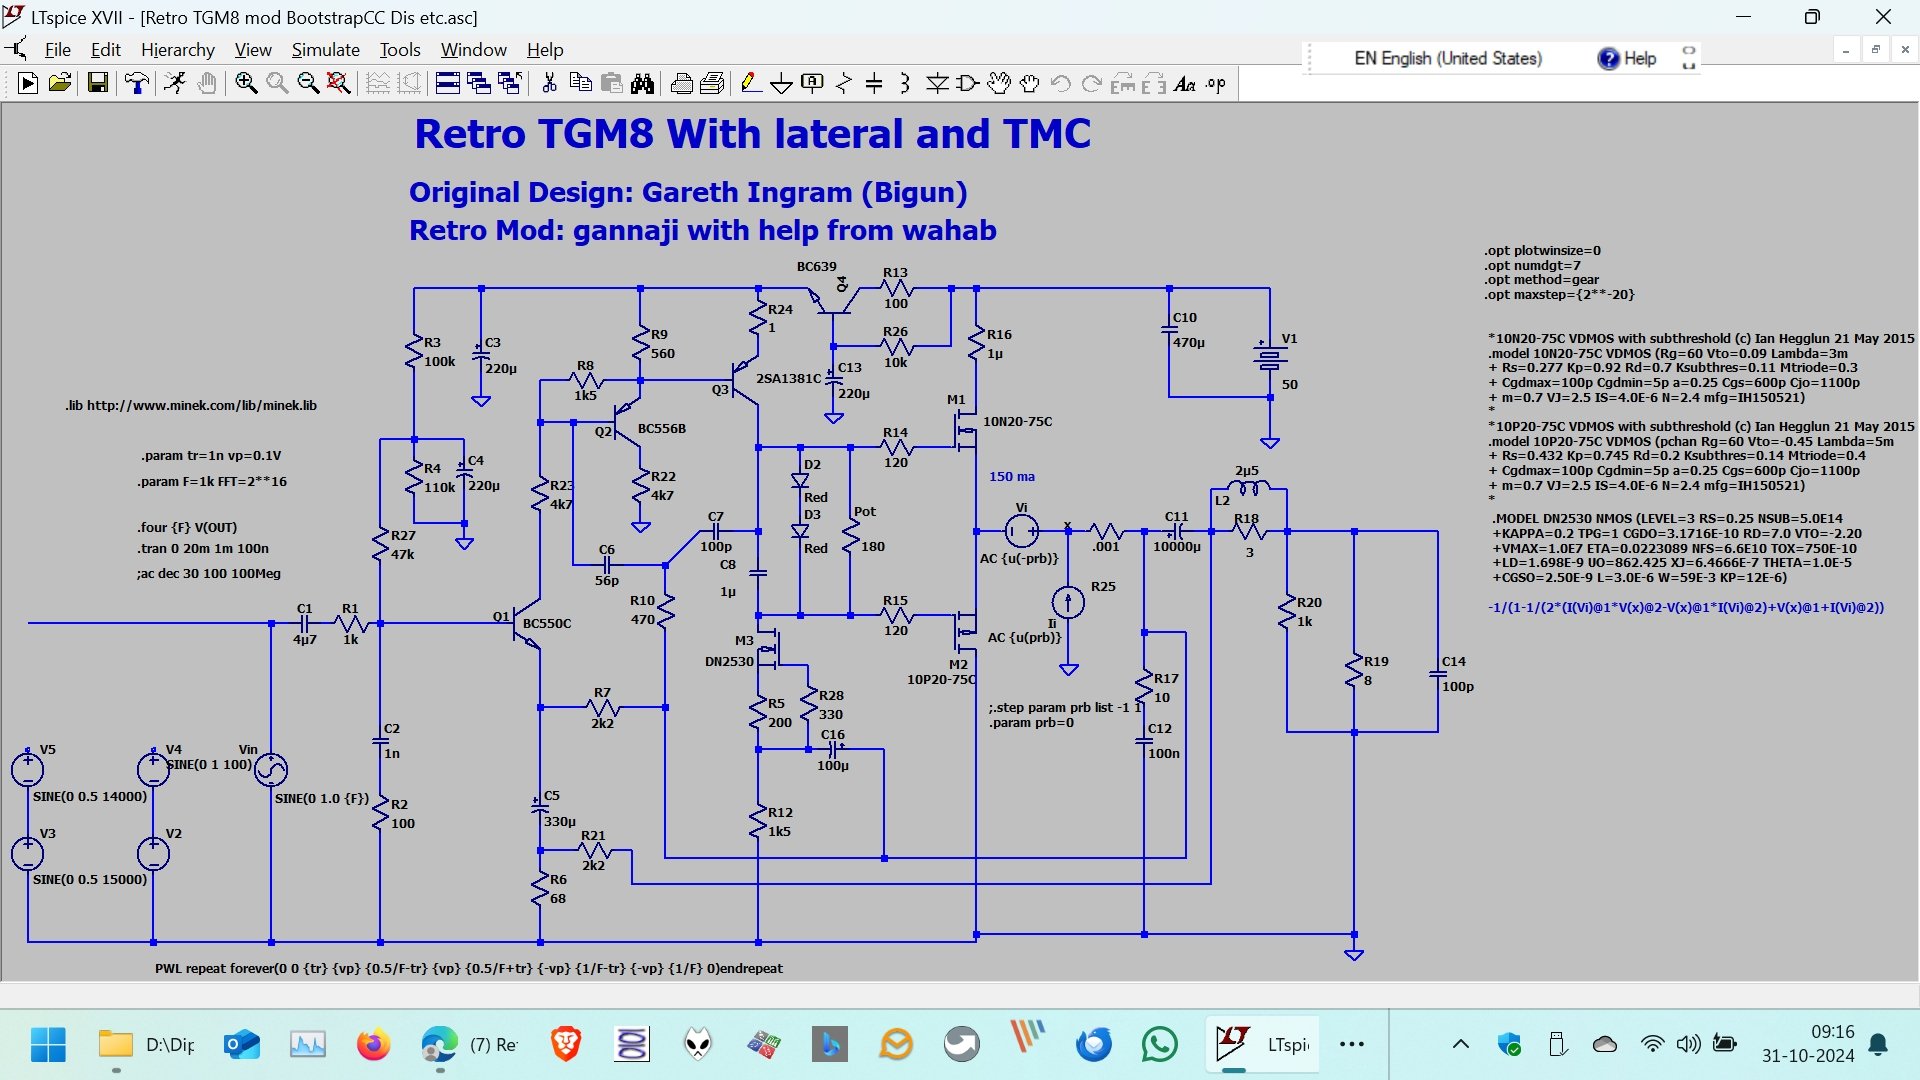Click the '.param F=1k FFT=2**16' text
This screenshot has width=1920, height=1080.
click(212, 481)
